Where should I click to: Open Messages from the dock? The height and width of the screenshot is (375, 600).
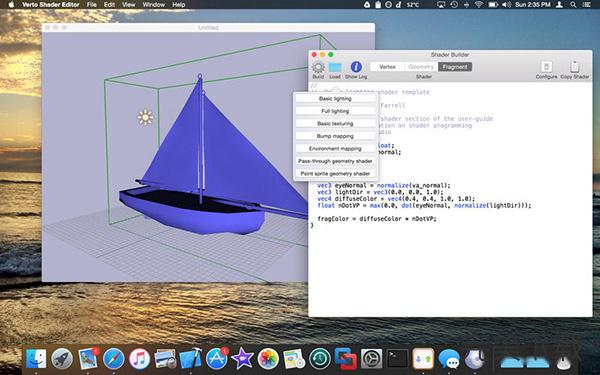pyautogui.click(x=449, y=359)
